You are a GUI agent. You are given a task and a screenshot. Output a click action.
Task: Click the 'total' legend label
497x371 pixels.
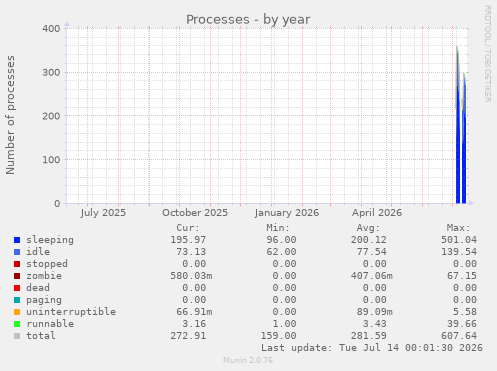coord(41,336)
